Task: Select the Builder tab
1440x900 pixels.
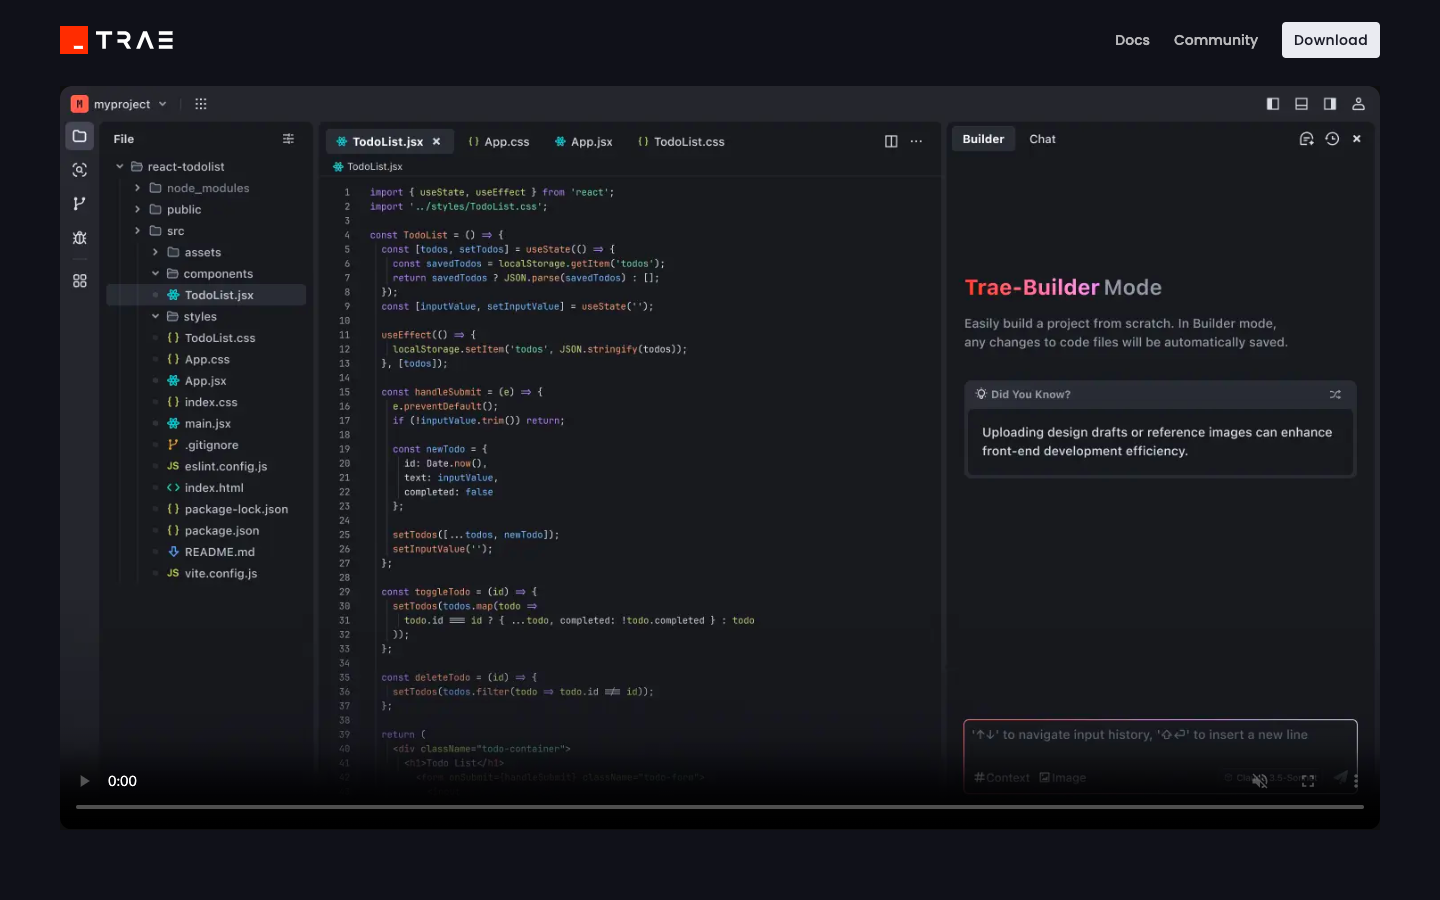Action: [x=983, y=139]
